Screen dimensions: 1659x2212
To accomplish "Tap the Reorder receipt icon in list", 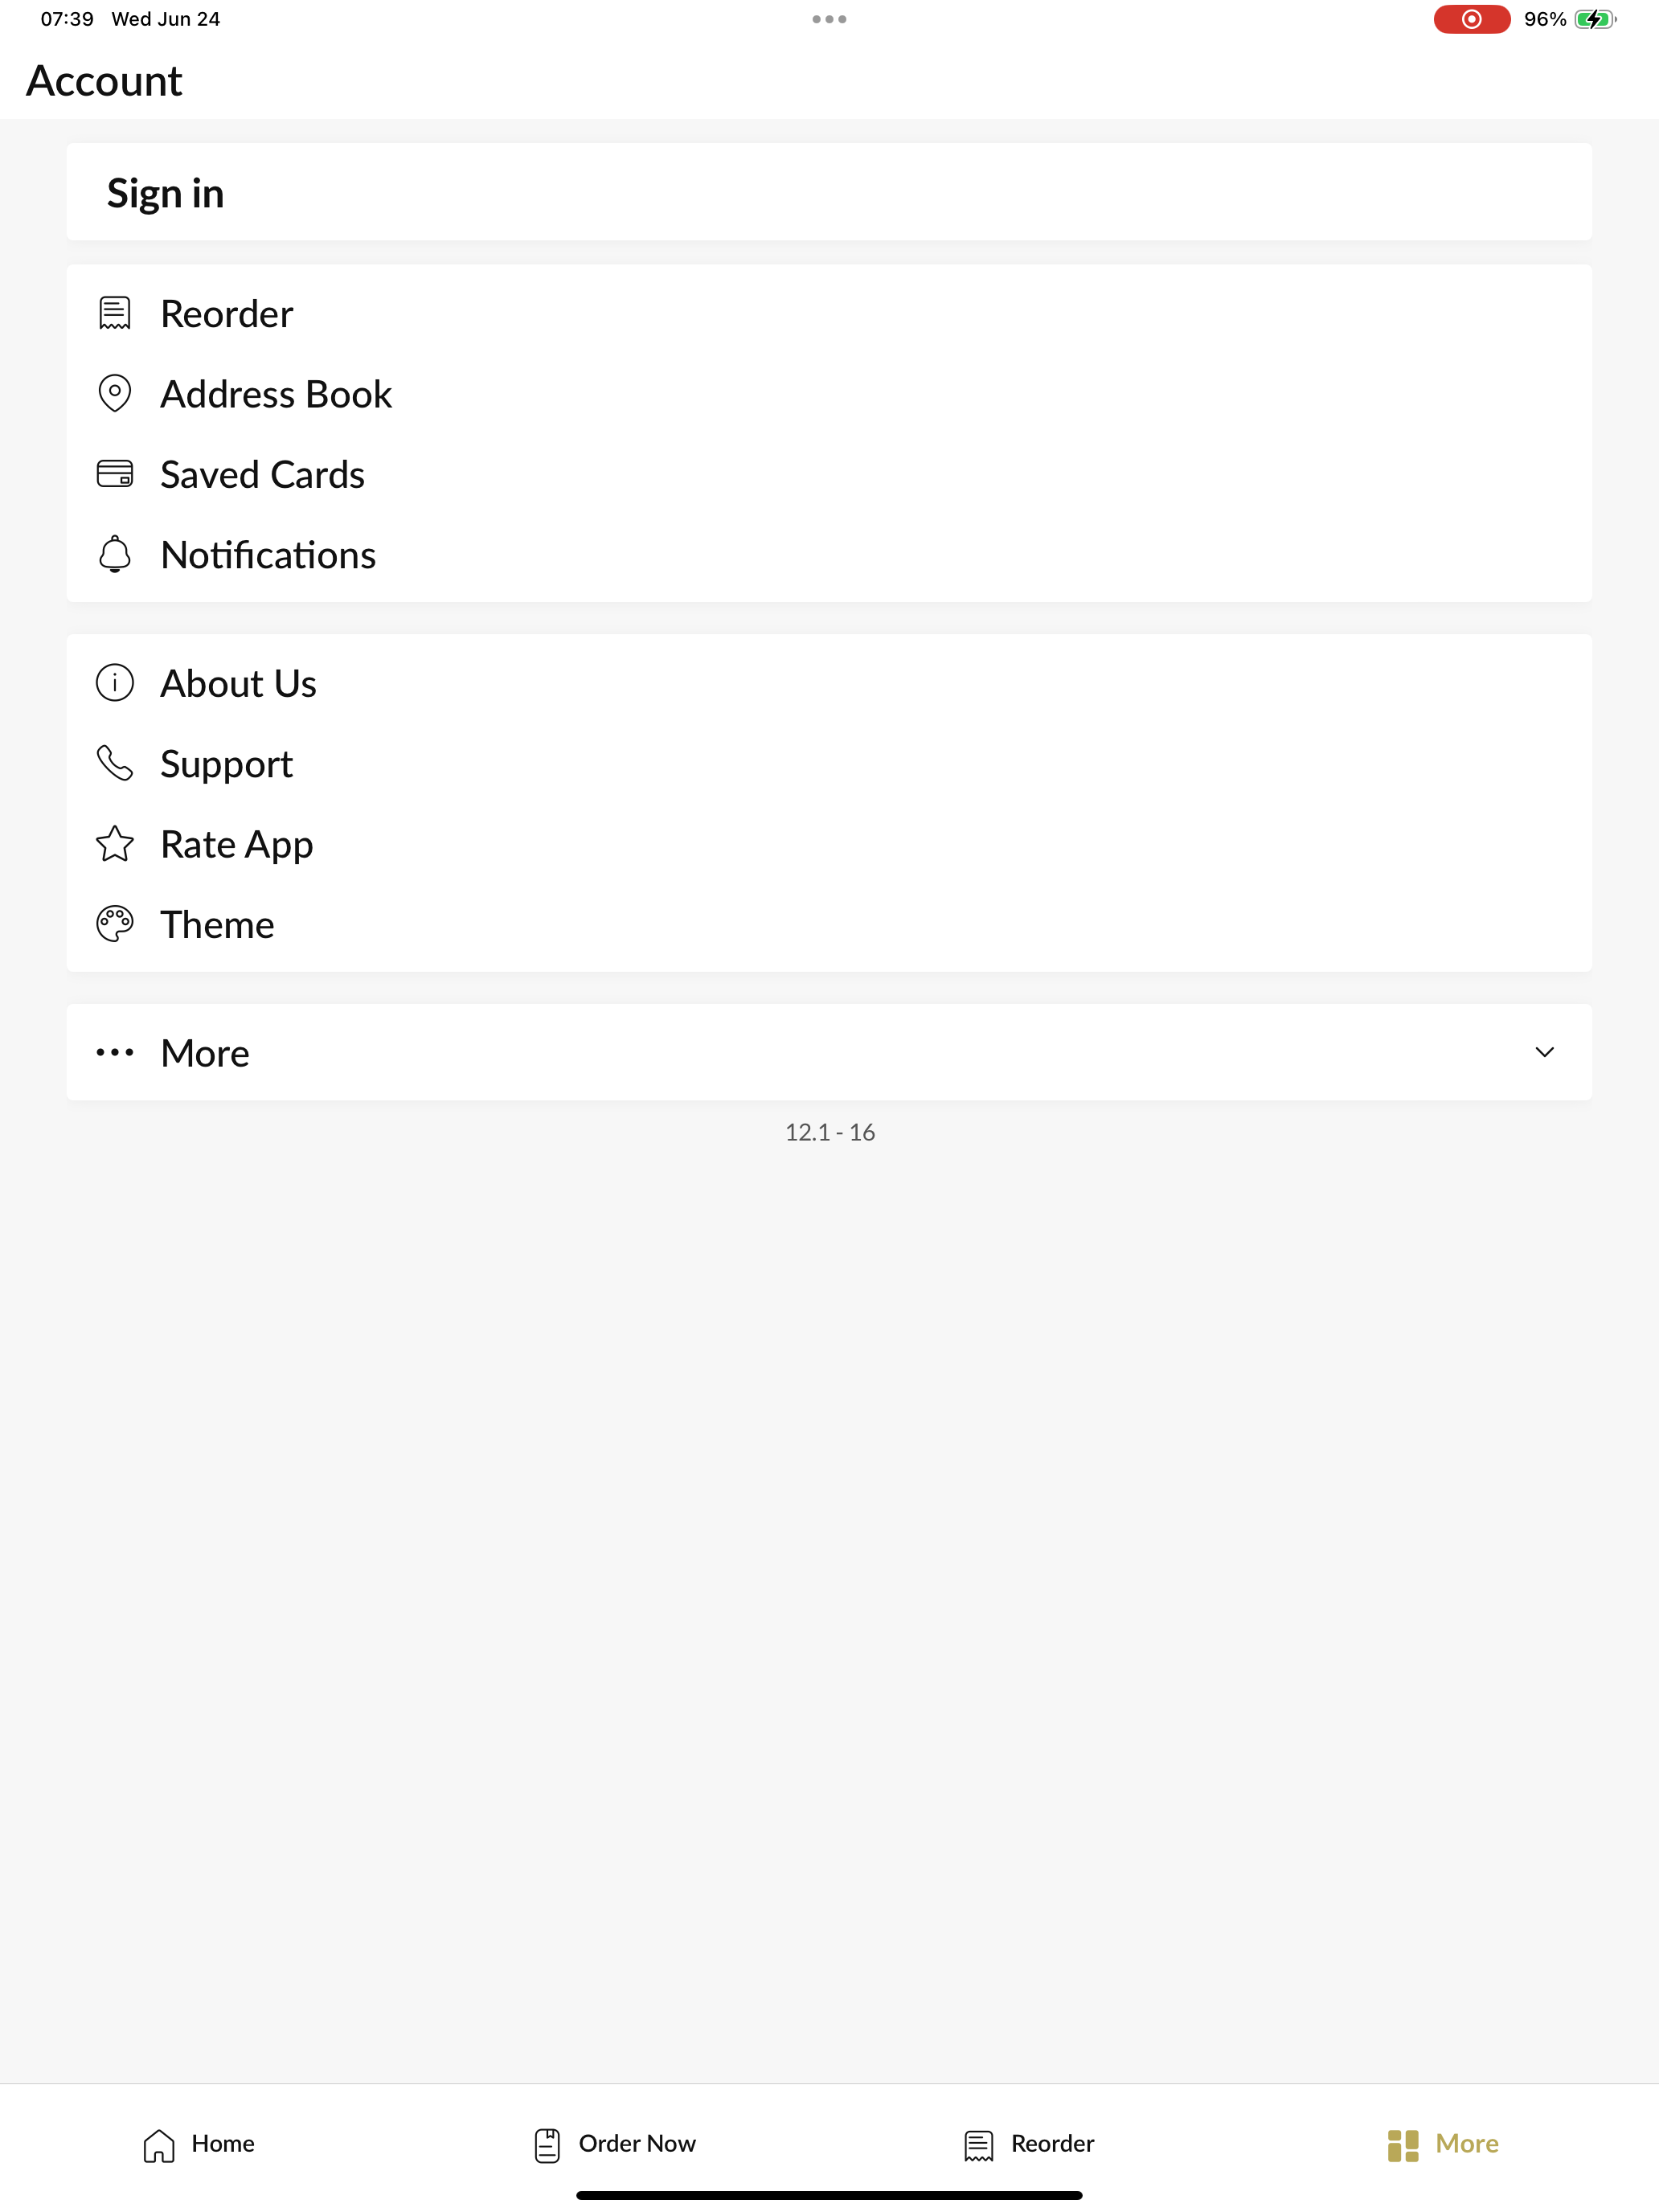I will pyautogui.click(x=115, y=313).
